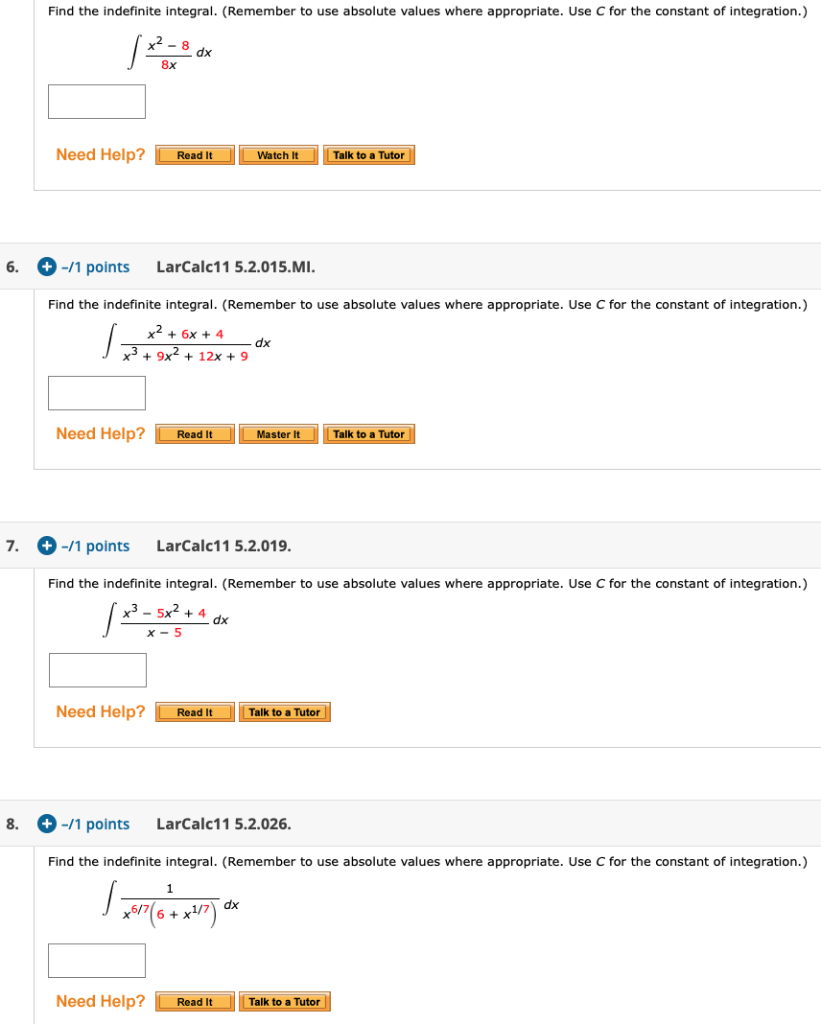The width and height of the screenshot is (821, 1024).
Task: Open Talk to a Tutor for question 6
Action: (369, 434)
